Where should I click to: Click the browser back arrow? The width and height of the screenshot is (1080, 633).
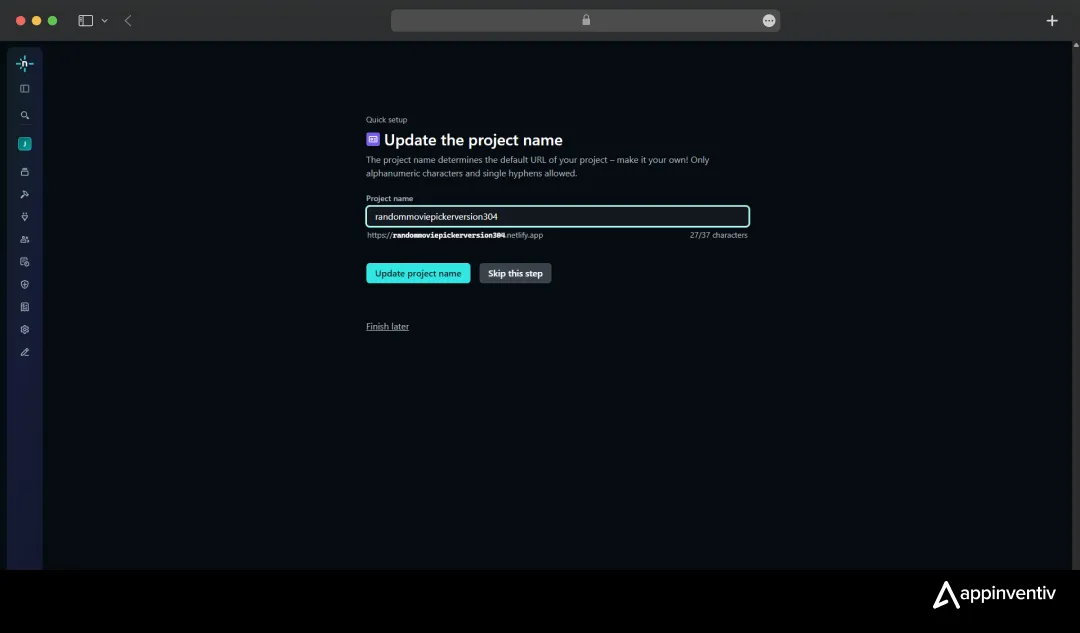(128, 20)
